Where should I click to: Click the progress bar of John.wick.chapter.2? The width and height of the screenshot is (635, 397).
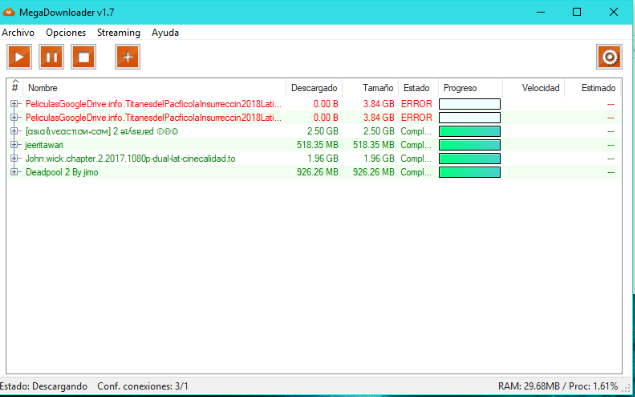[x=470, y=158]
